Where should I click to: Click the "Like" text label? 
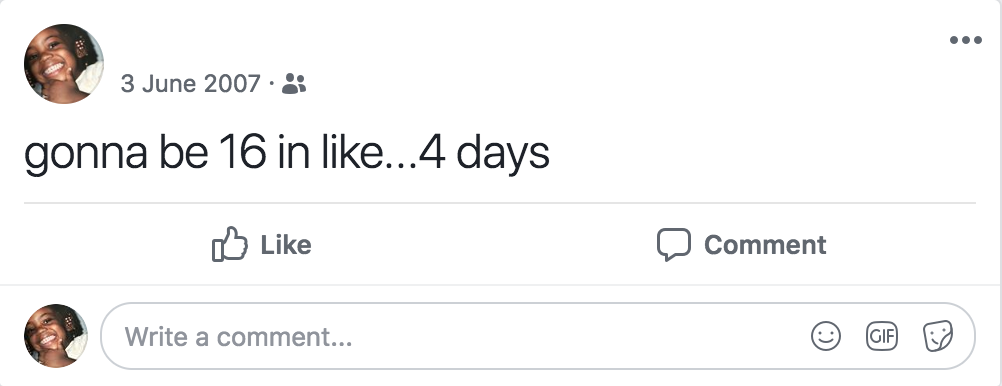(x=286, y=245)
